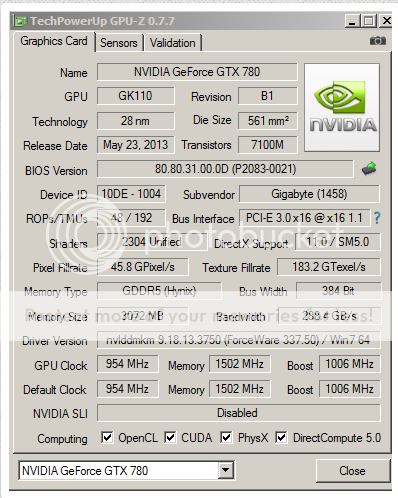Viewport: 398px width, 498px height.
Task: Click the BIOS save chip icon
Action: point(369,169)
